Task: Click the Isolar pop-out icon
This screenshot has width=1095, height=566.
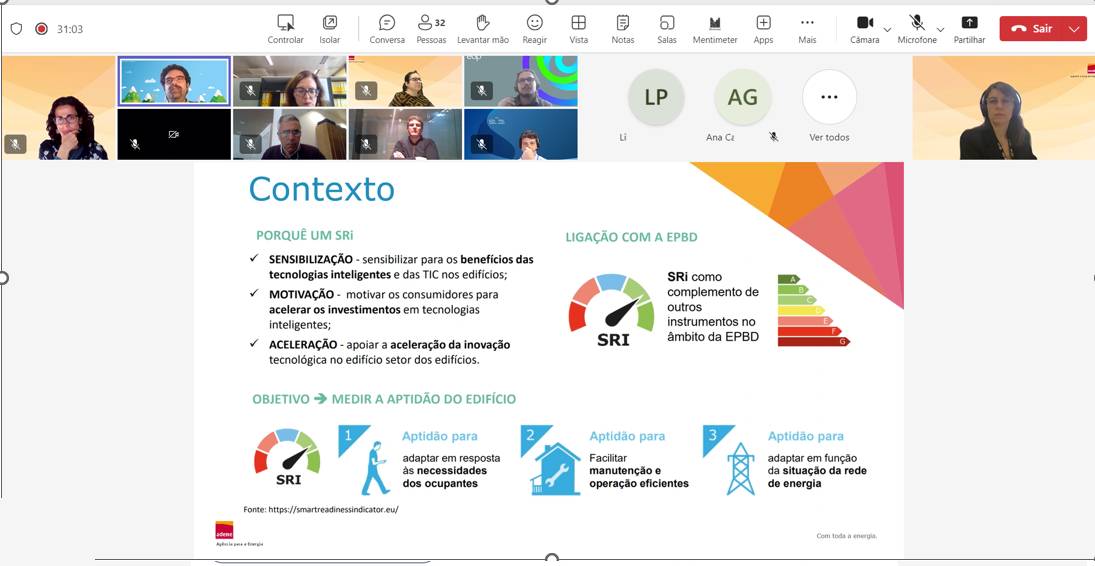Action: click(330, 29)
